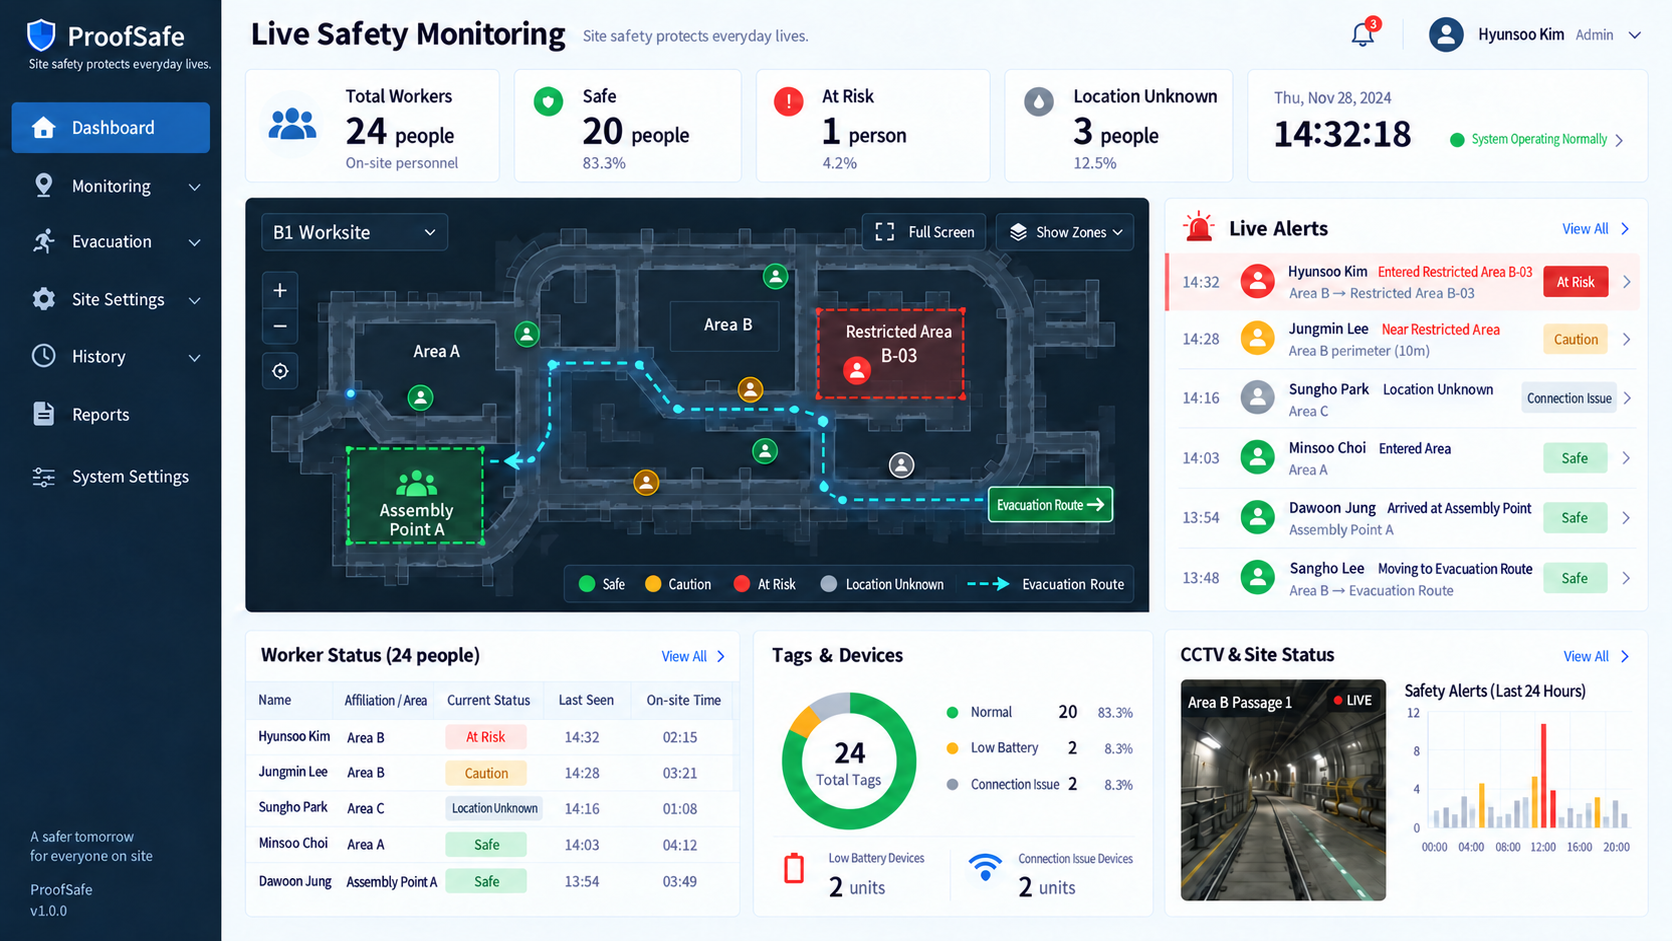Open the Reports menu item
Viewport: 1672px width, 941px height.
[x=111, y=414]
